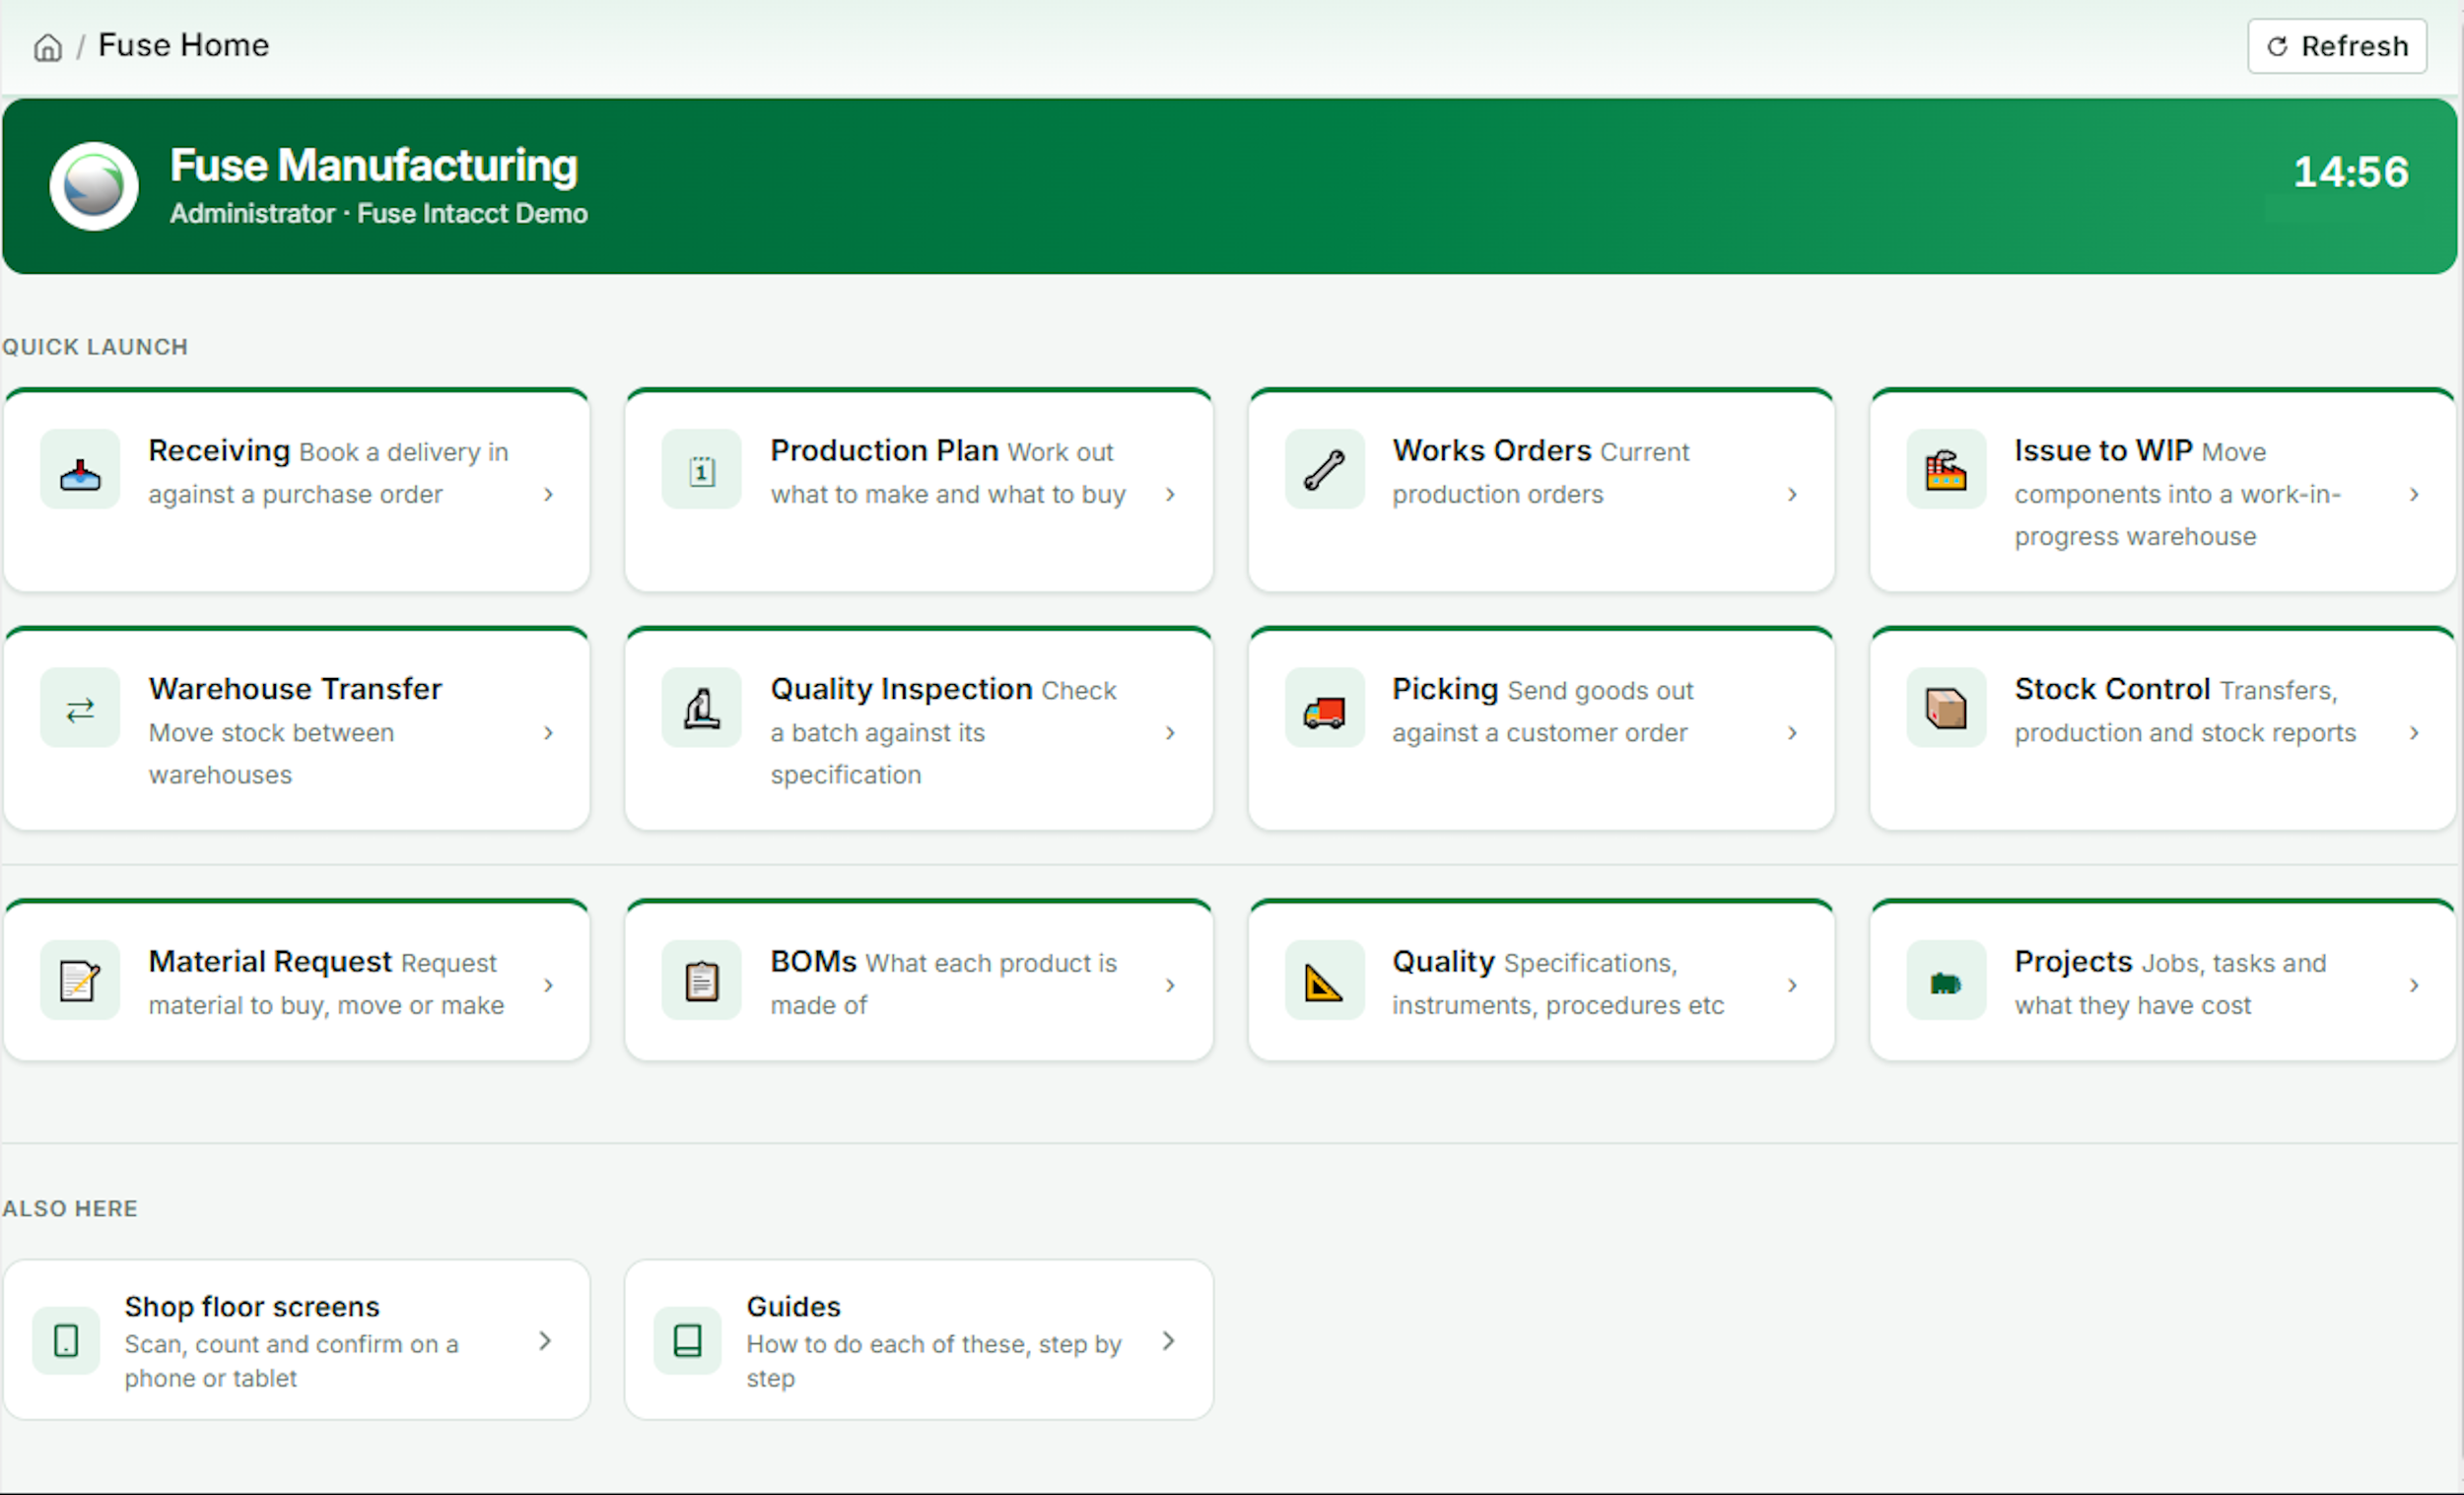Click 'what they have cost' description
This screenshot has width=2464, height=1495.
tap(2132, 1006)
